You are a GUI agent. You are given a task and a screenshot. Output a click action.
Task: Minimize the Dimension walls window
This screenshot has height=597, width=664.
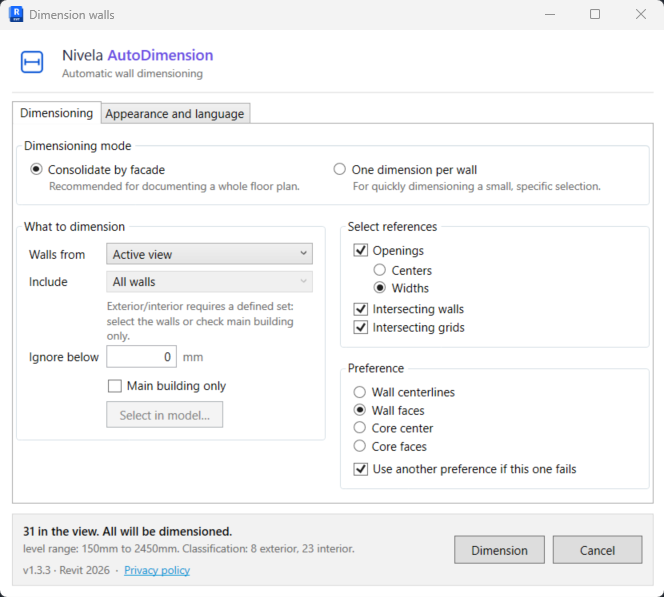(550, 14)
